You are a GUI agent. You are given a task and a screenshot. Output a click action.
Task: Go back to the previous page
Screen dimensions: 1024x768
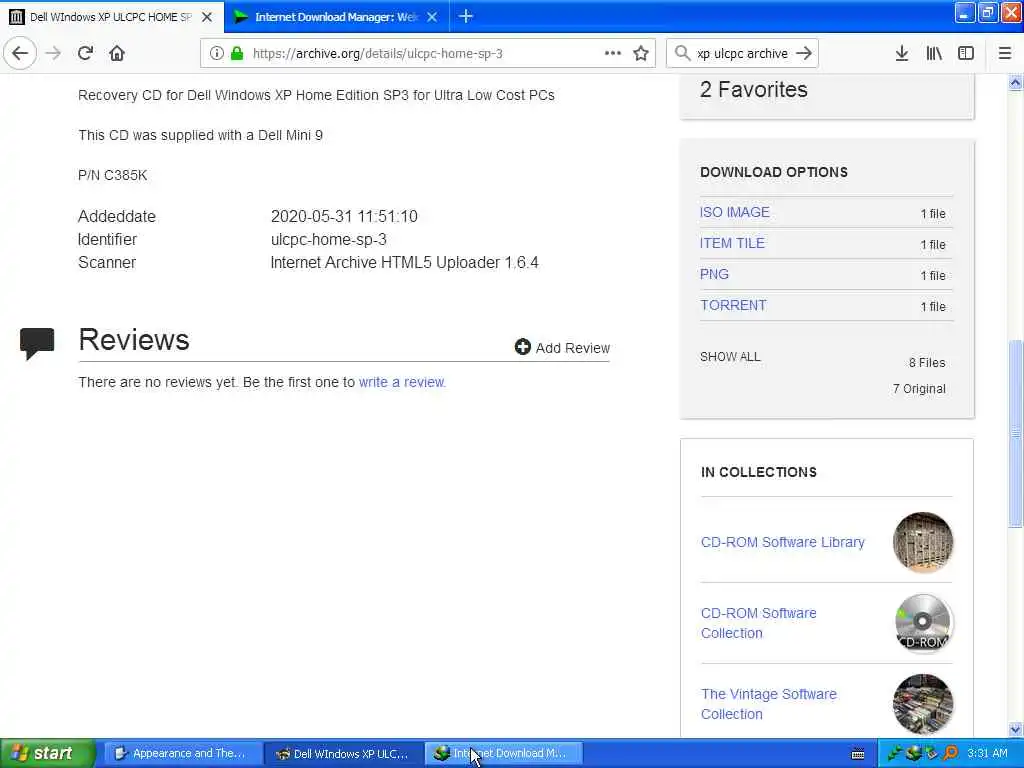[20, 54]
